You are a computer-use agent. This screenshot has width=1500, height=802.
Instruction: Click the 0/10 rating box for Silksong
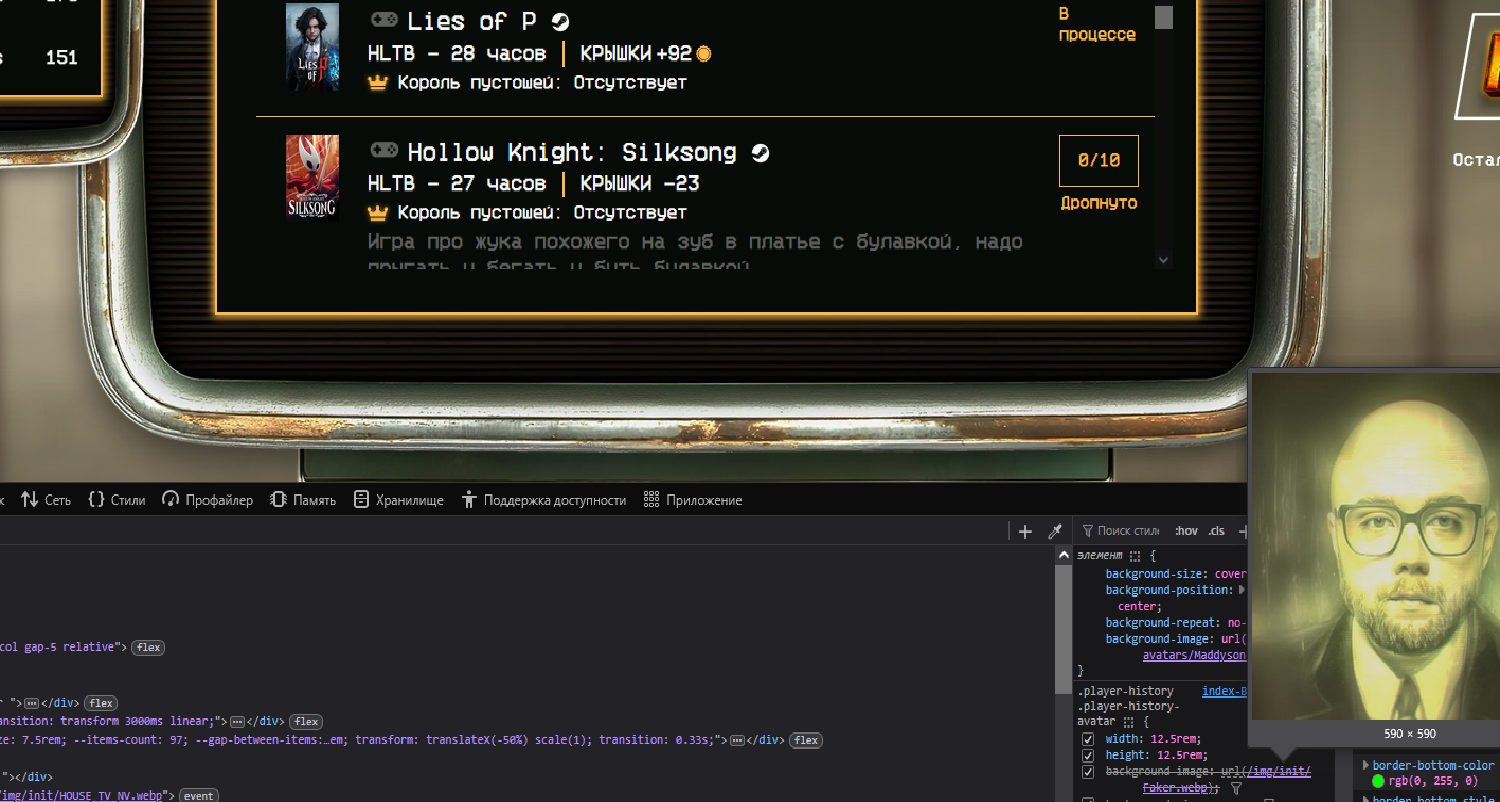point(1098,160)
